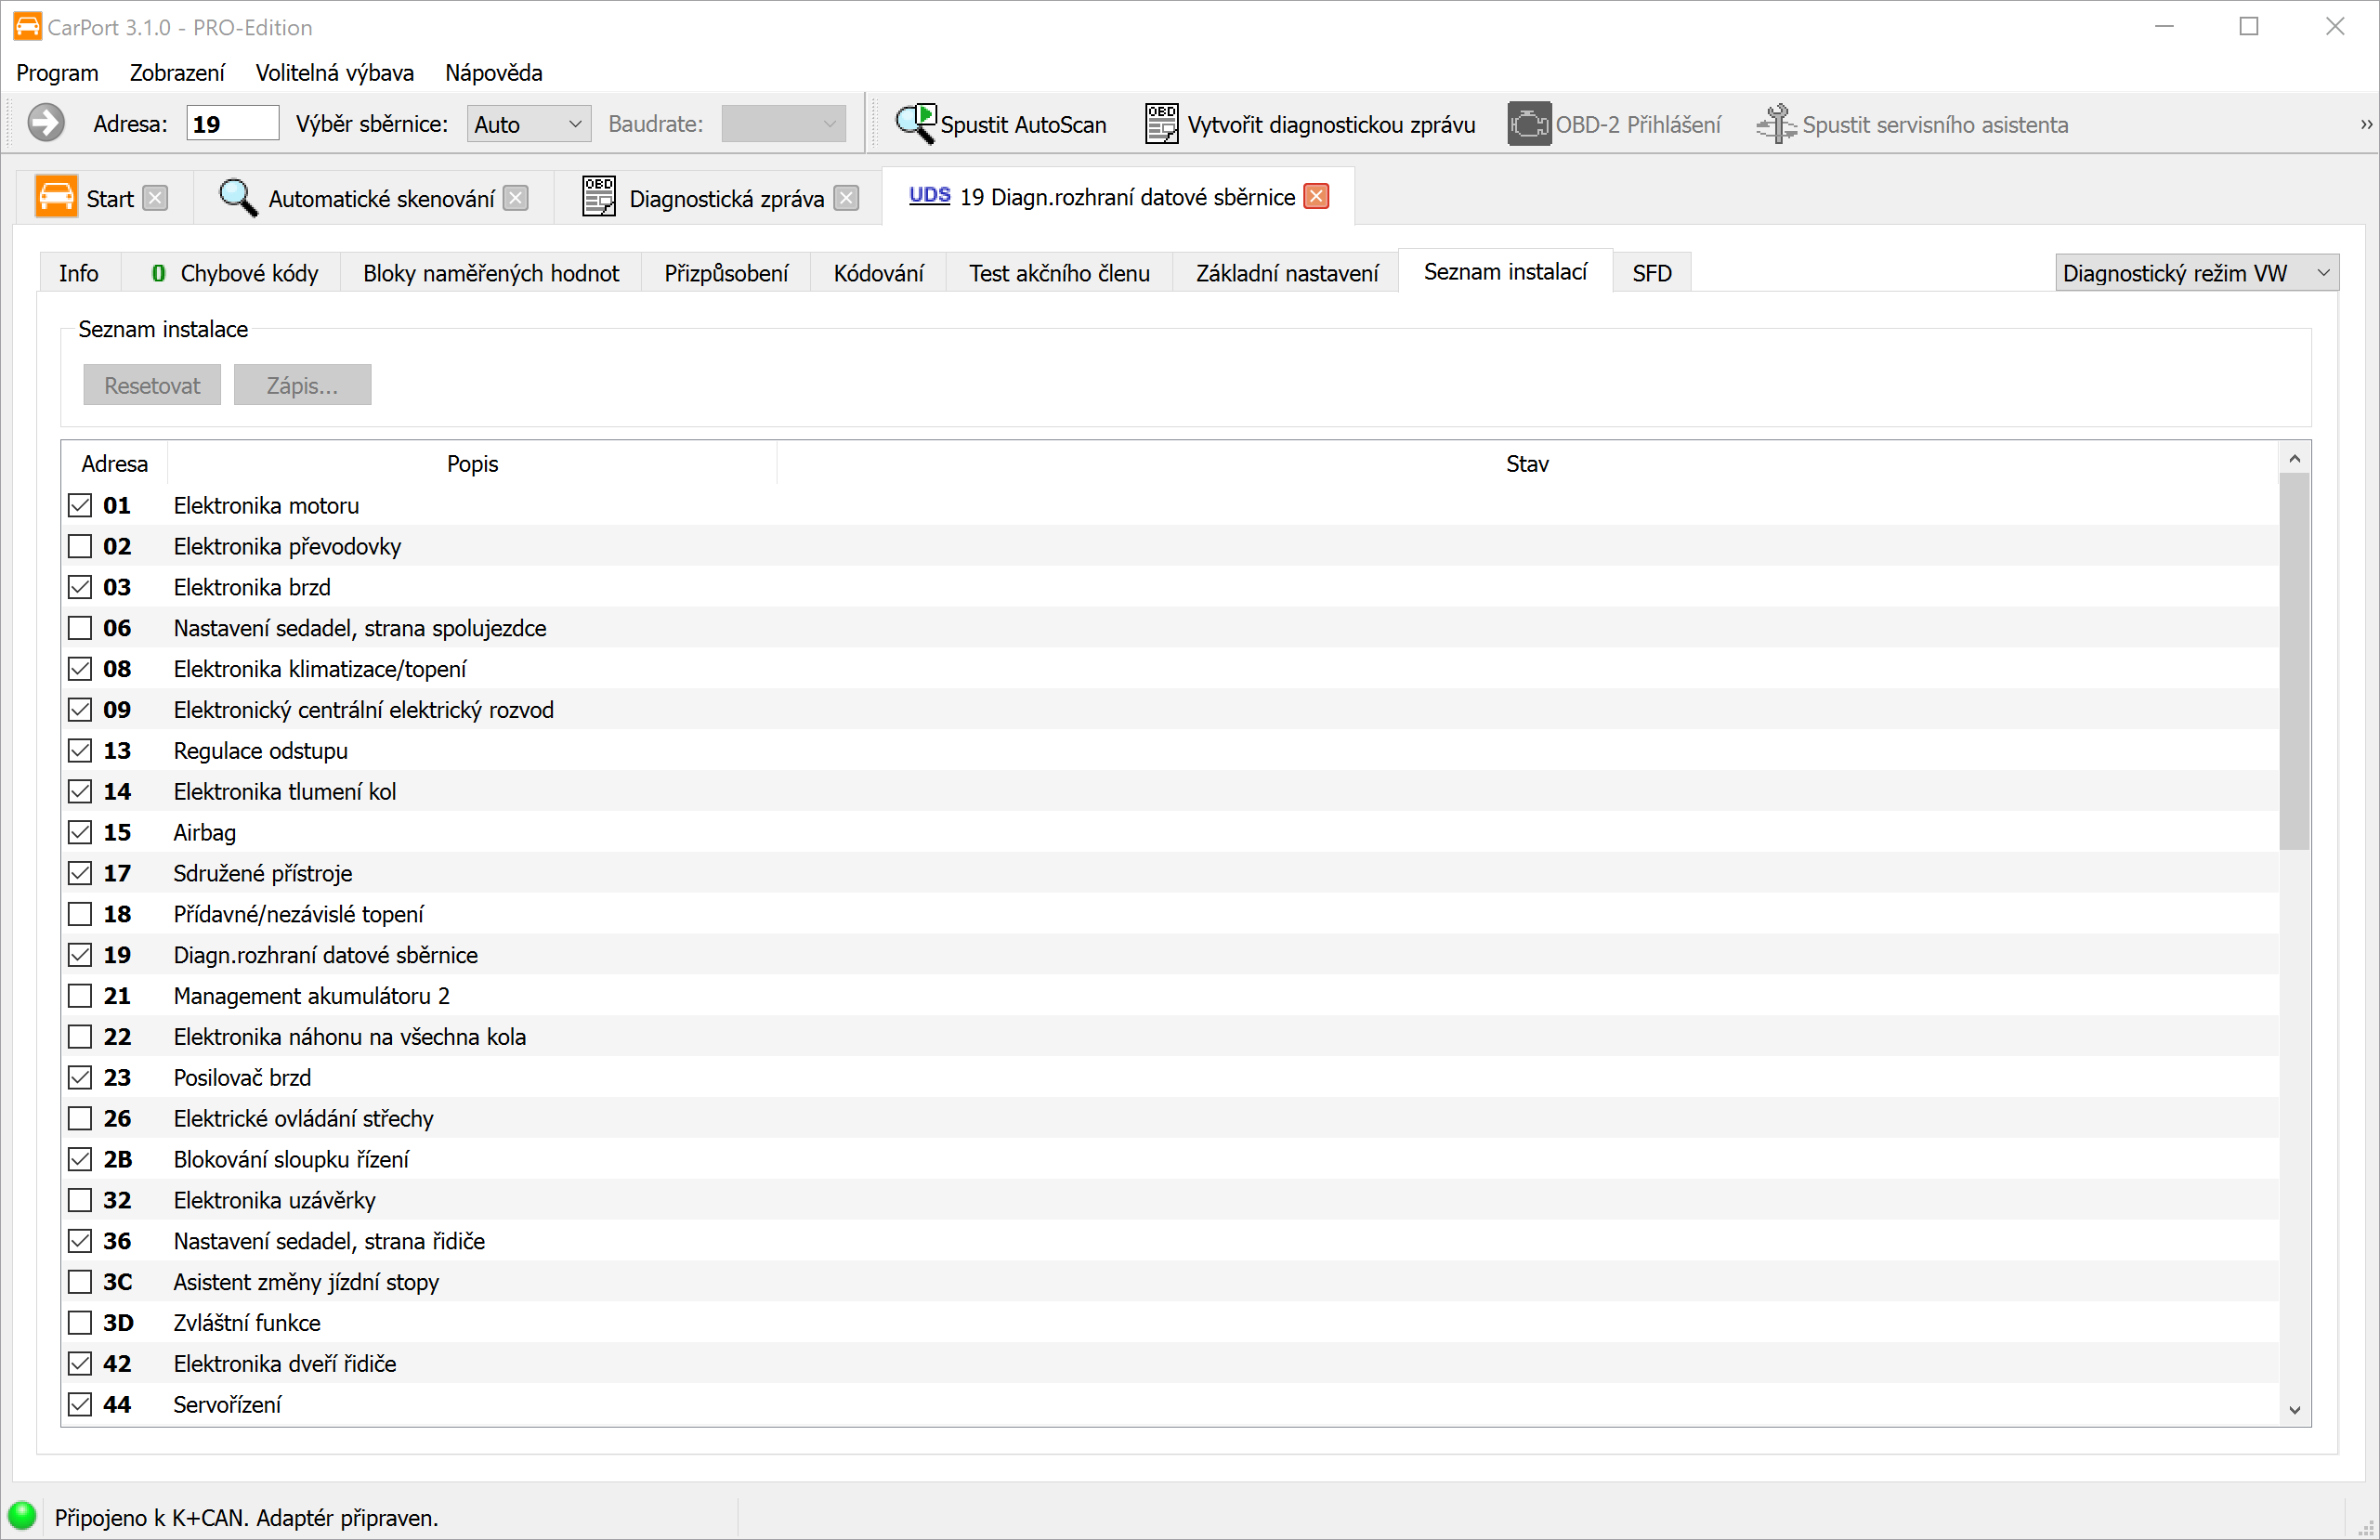Open Diagnostický režim VW dropdown
Image resolution: width=2380 pixels, height=1540 pixels.
tap(2196, 273)
